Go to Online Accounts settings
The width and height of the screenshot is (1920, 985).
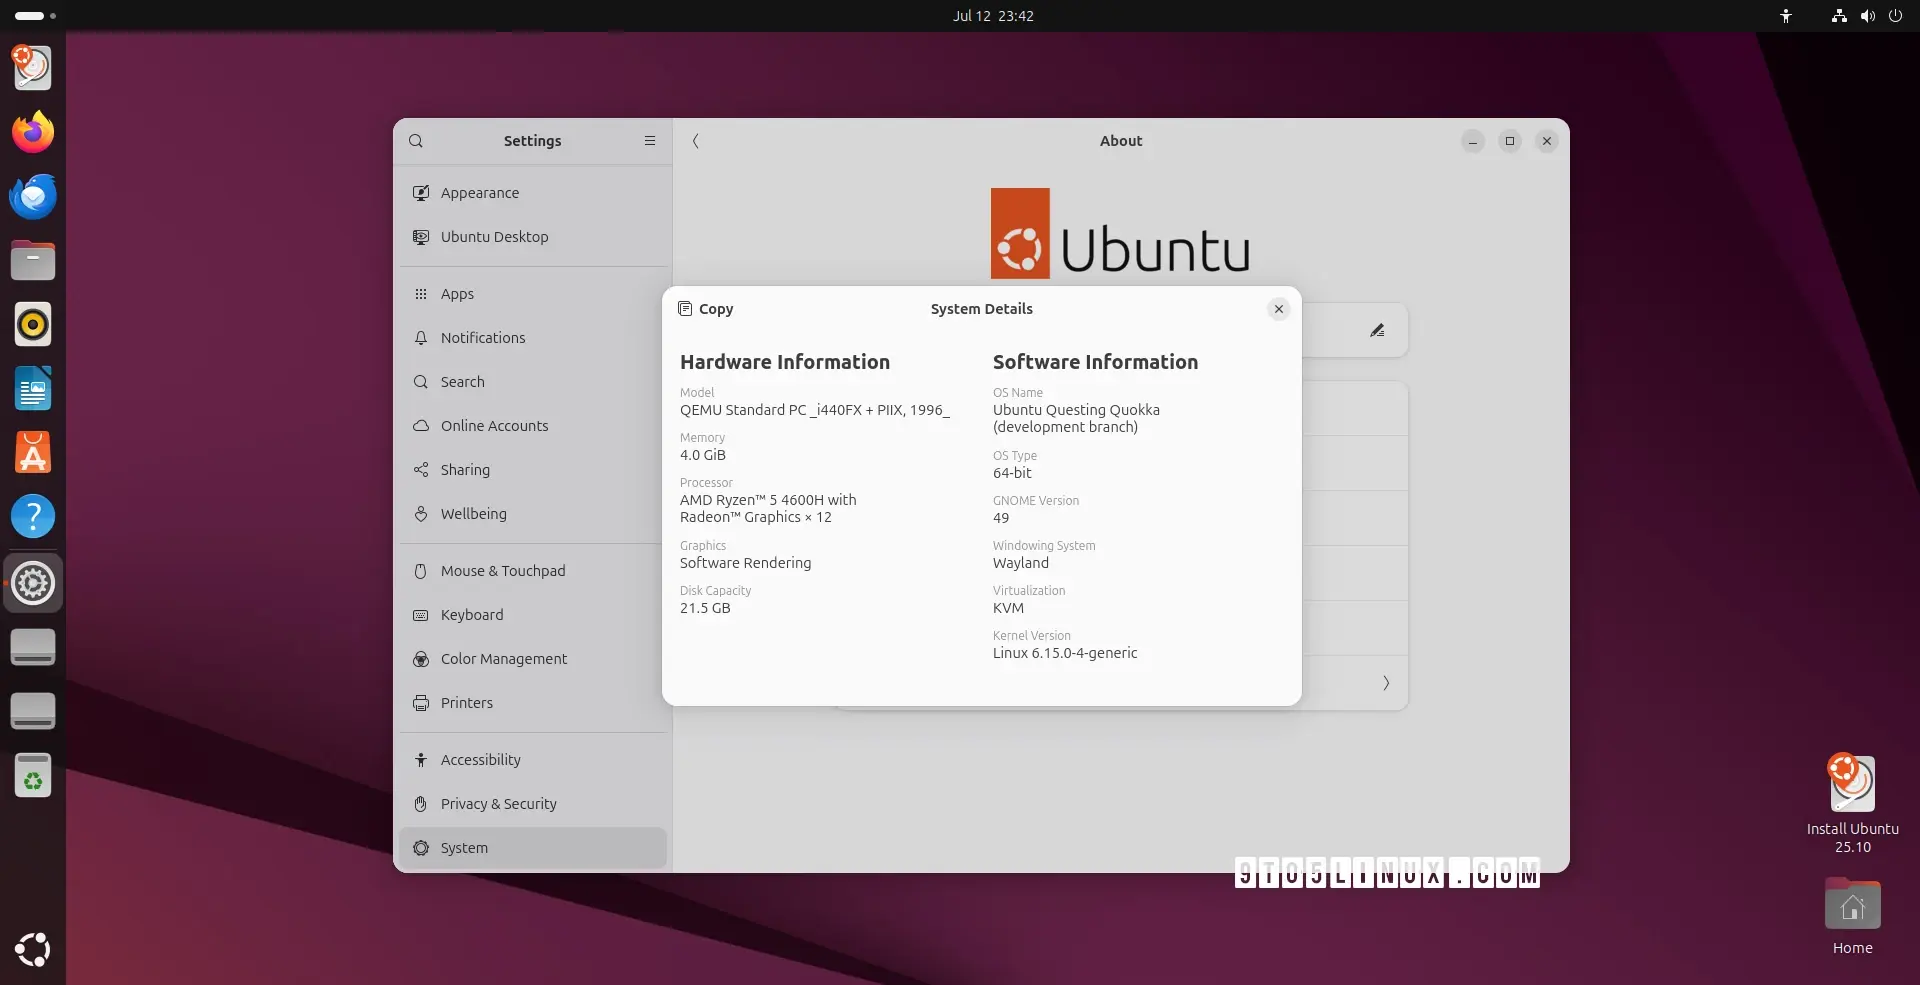click(494, 426)
